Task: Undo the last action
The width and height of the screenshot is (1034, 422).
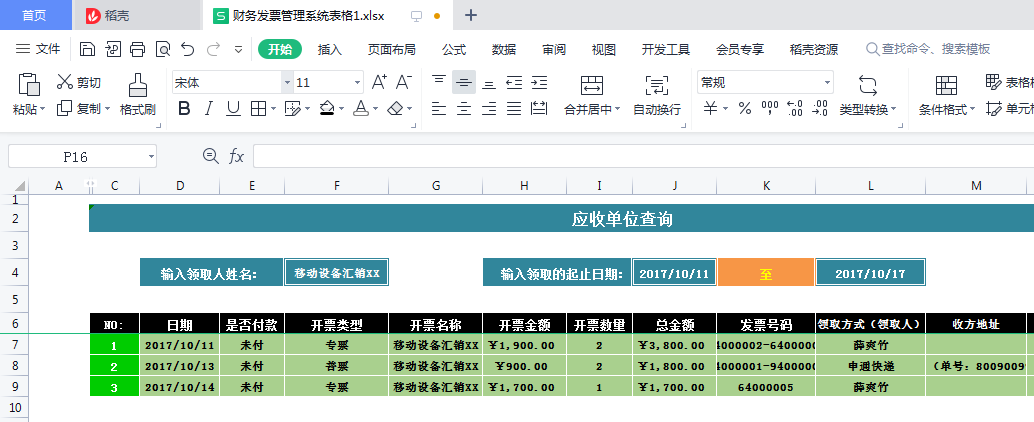Action: coord(188,49)
